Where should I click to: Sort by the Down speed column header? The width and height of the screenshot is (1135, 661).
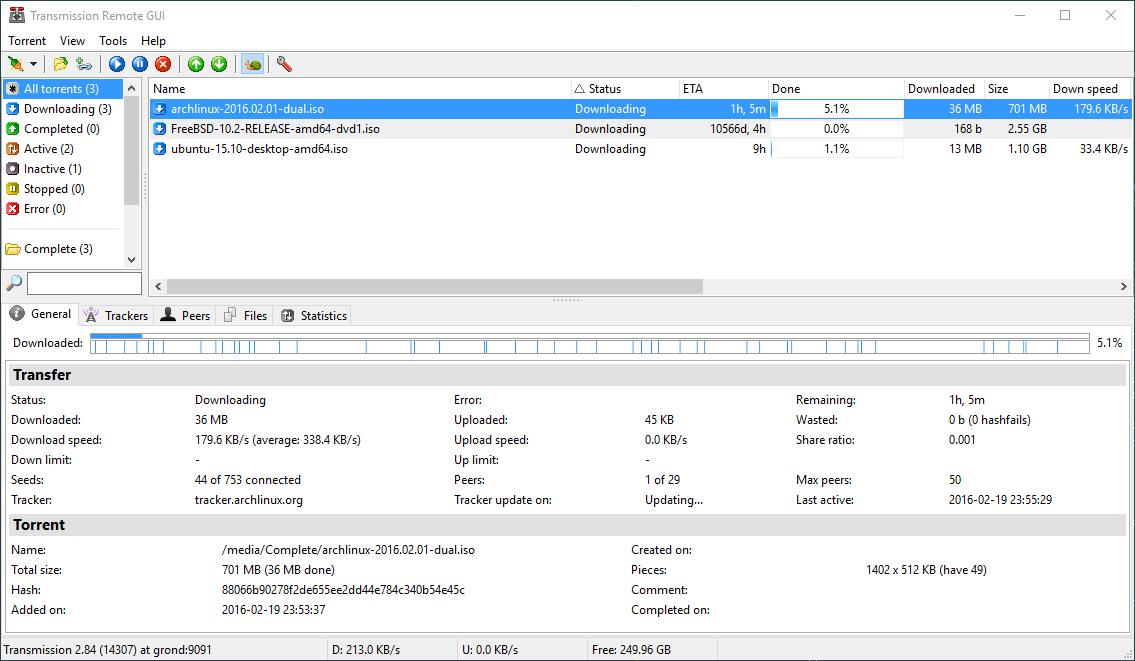point(1089,89)
